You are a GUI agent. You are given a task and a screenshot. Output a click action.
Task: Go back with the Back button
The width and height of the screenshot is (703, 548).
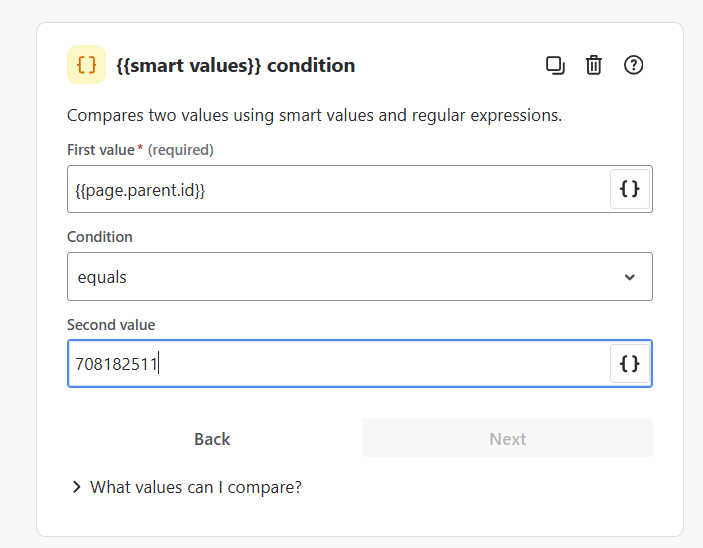pyautogui.click(x=212, y=438)
